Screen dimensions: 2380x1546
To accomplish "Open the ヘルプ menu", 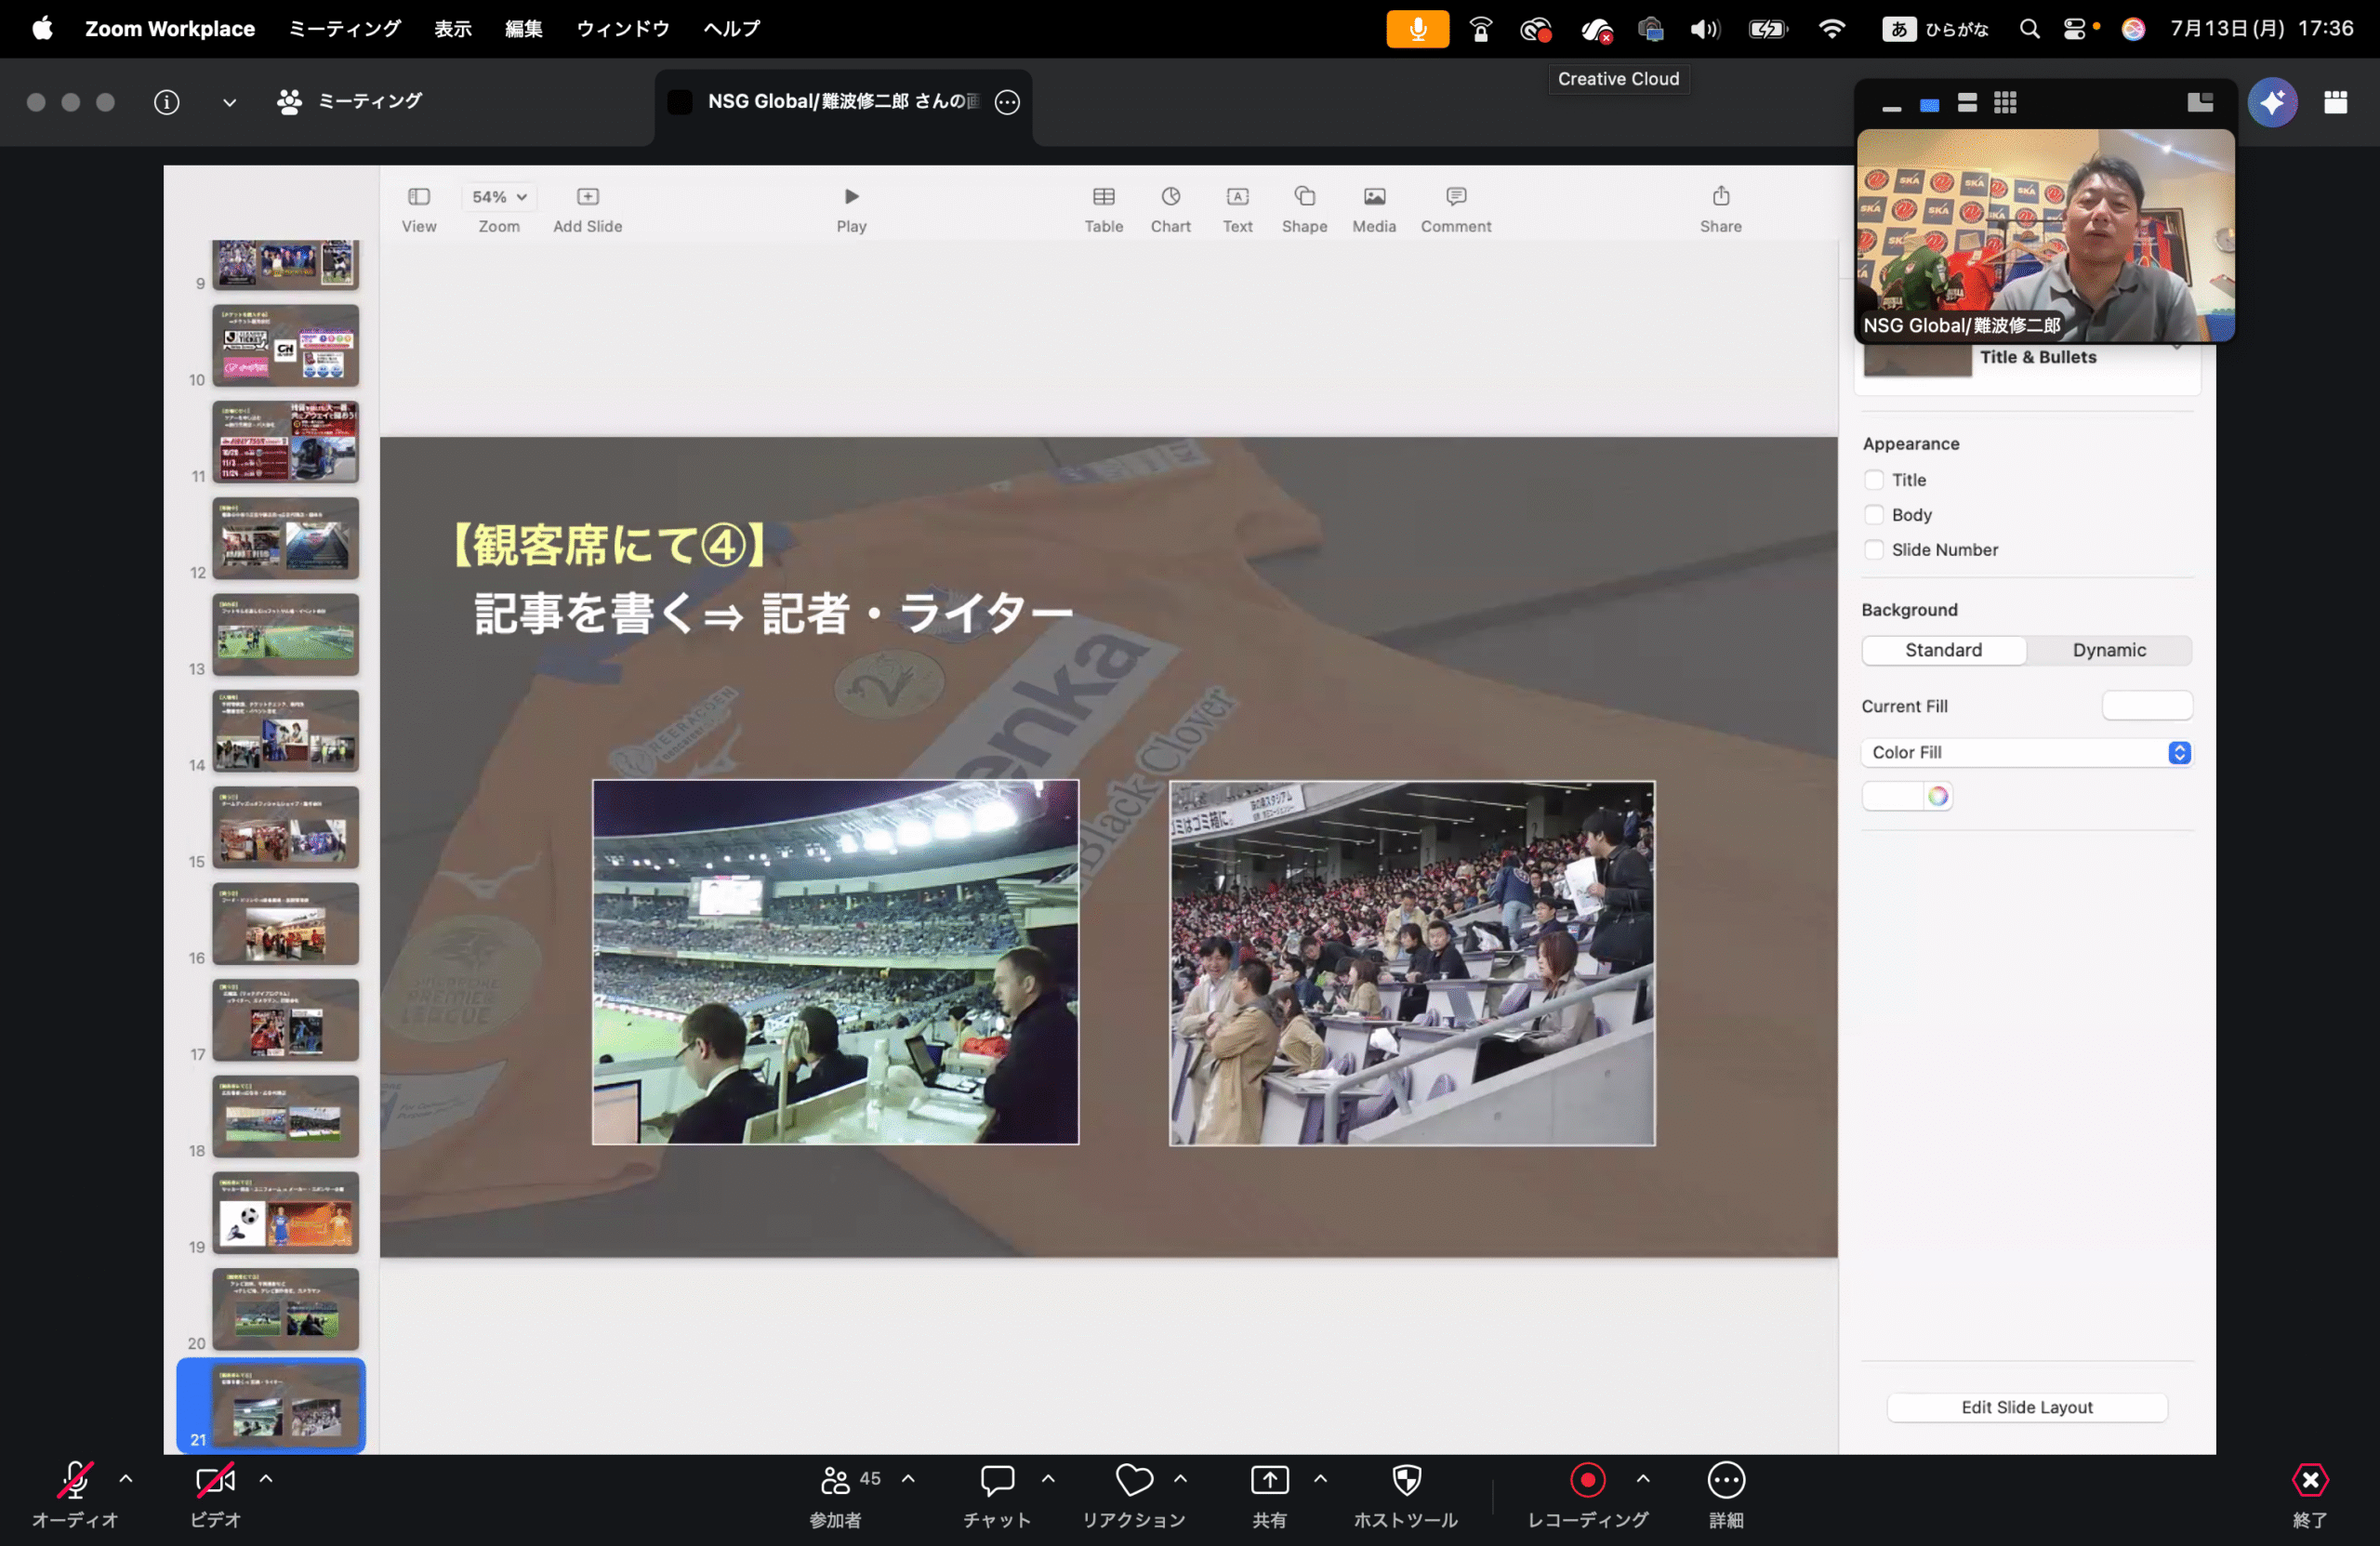I will pyautogui.click(x=732, y=29).
